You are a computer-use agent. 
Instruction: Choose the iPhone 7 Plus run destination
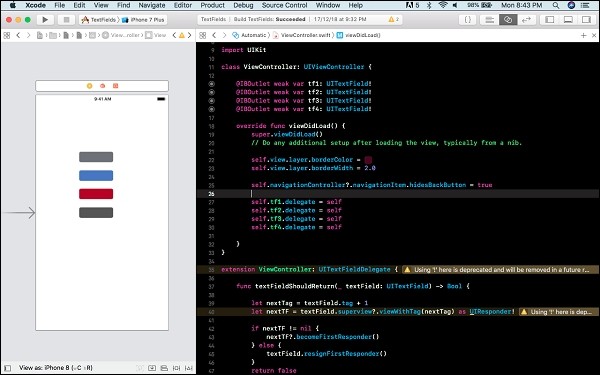[143, 20]
